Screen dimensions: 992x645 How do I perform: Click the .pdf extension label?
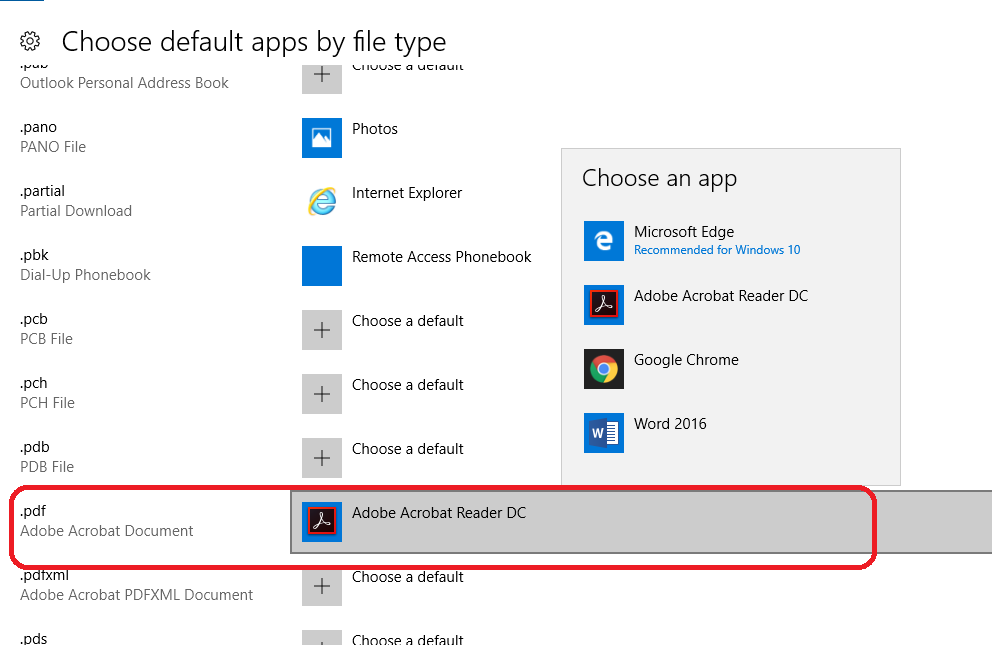click(33, 511)
